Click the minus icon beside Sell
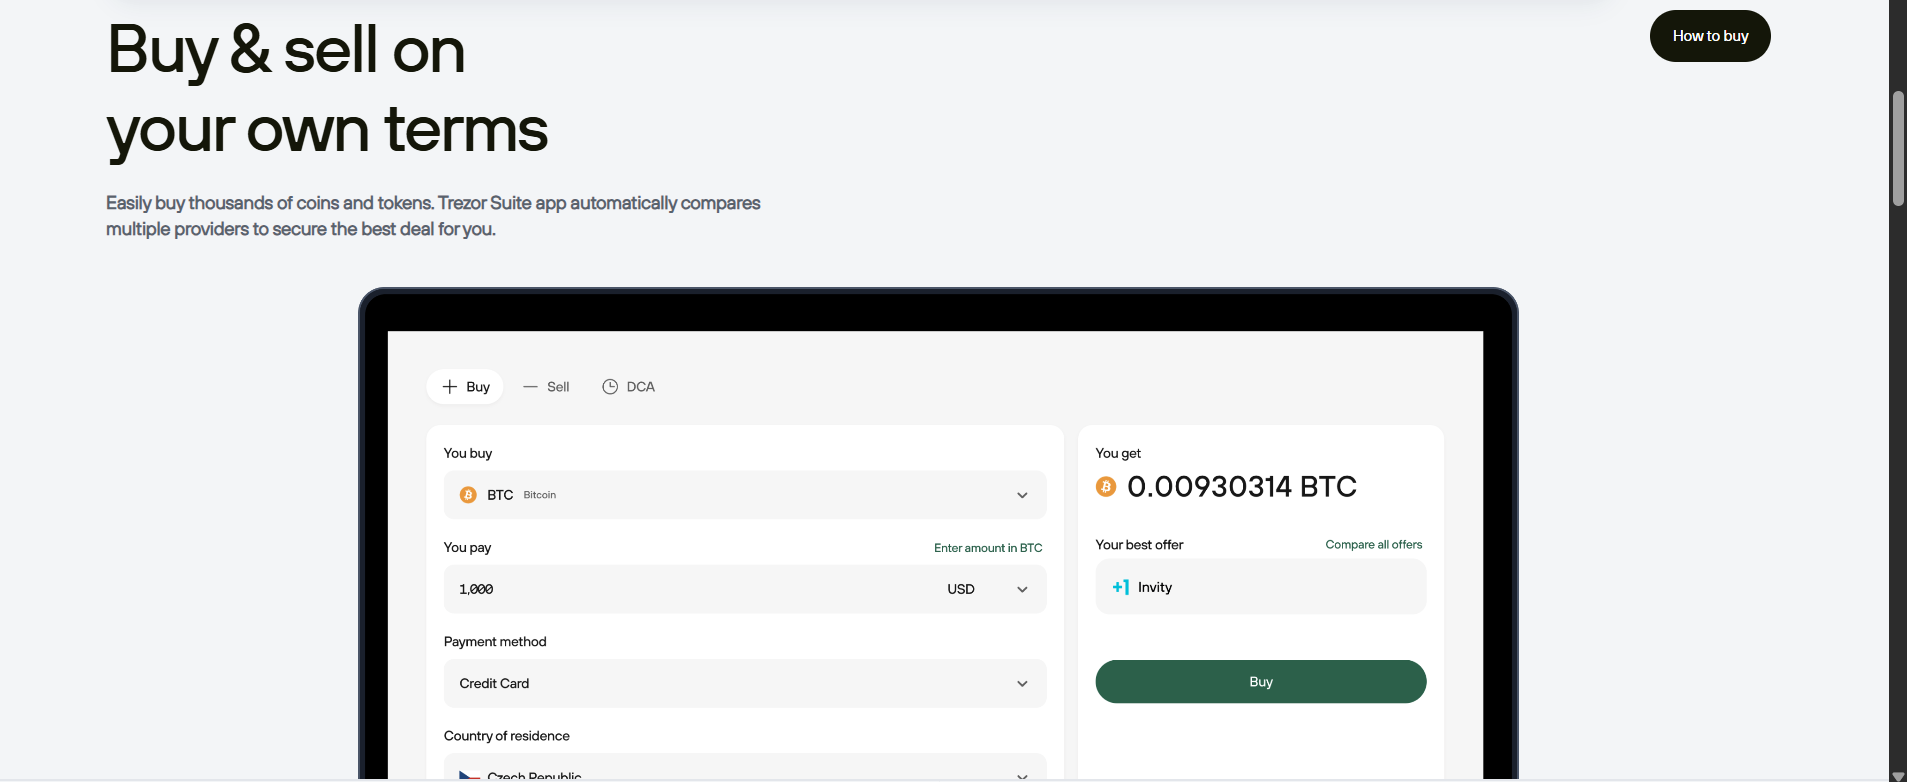The height and width of the screenshot is (782, 1907). [530, 387]
